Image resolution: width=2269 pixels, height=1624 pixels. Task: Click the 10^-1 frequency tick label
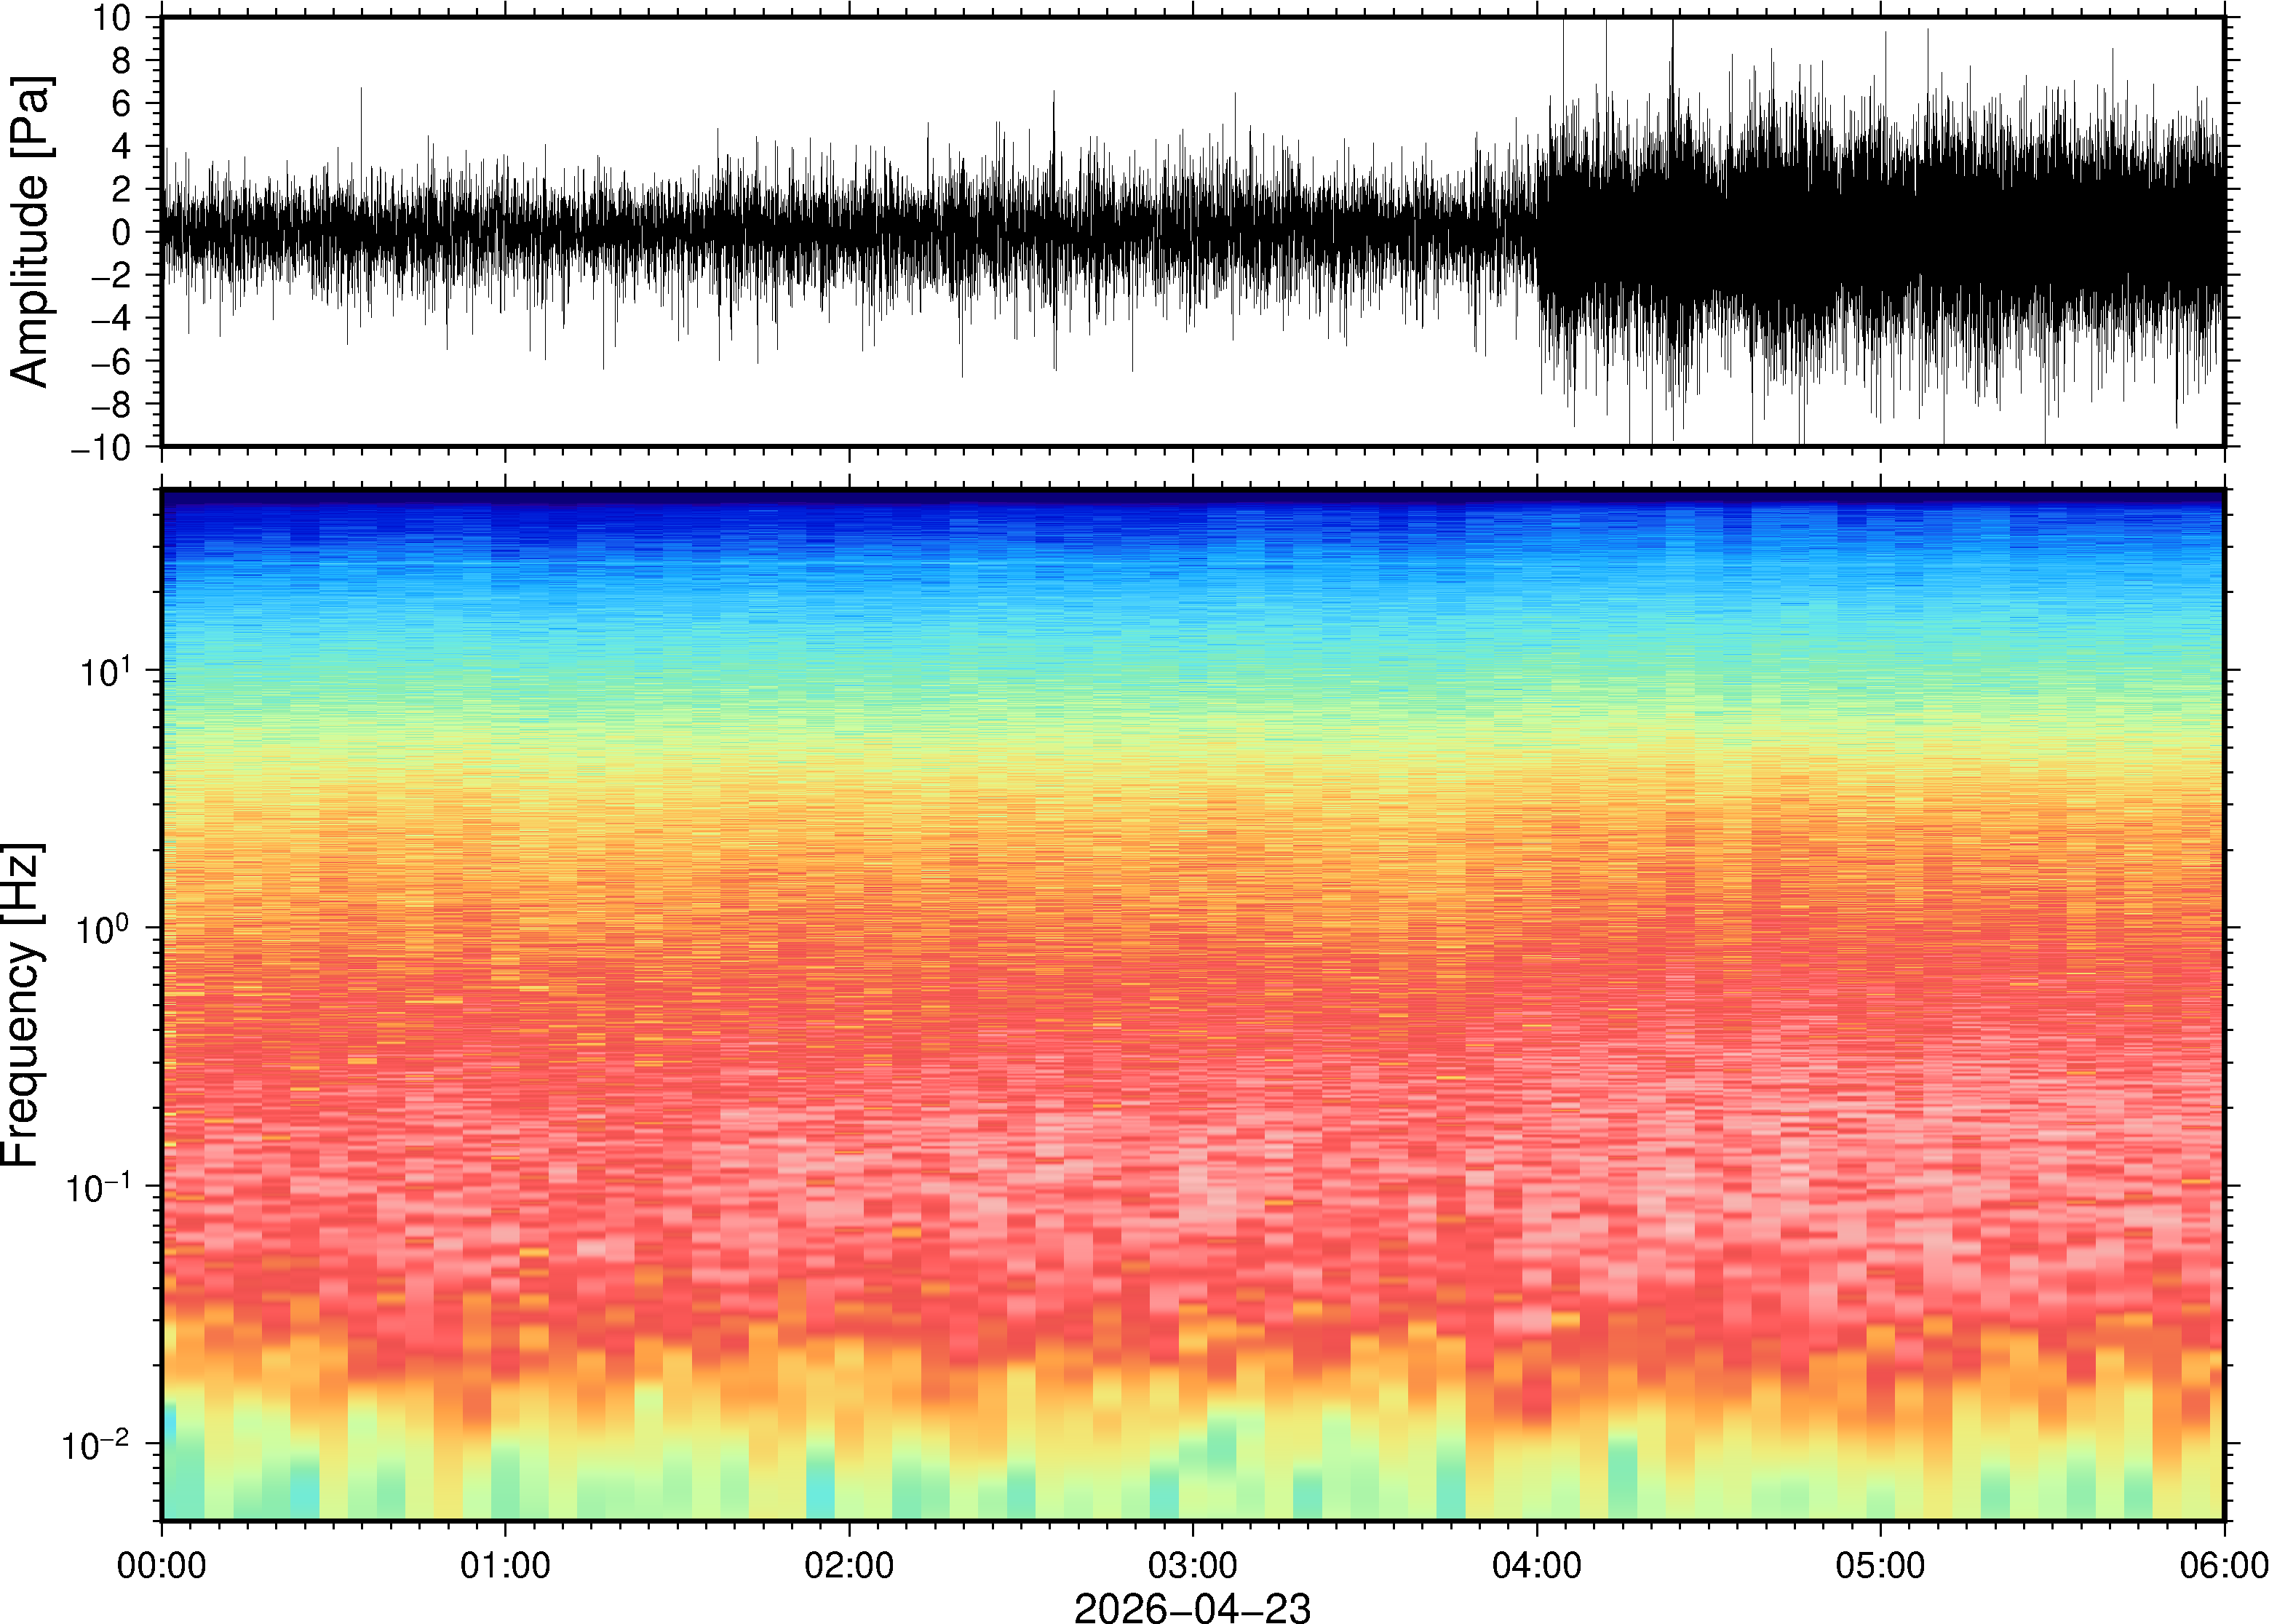pyautogui.click(x=97, y=1187)
